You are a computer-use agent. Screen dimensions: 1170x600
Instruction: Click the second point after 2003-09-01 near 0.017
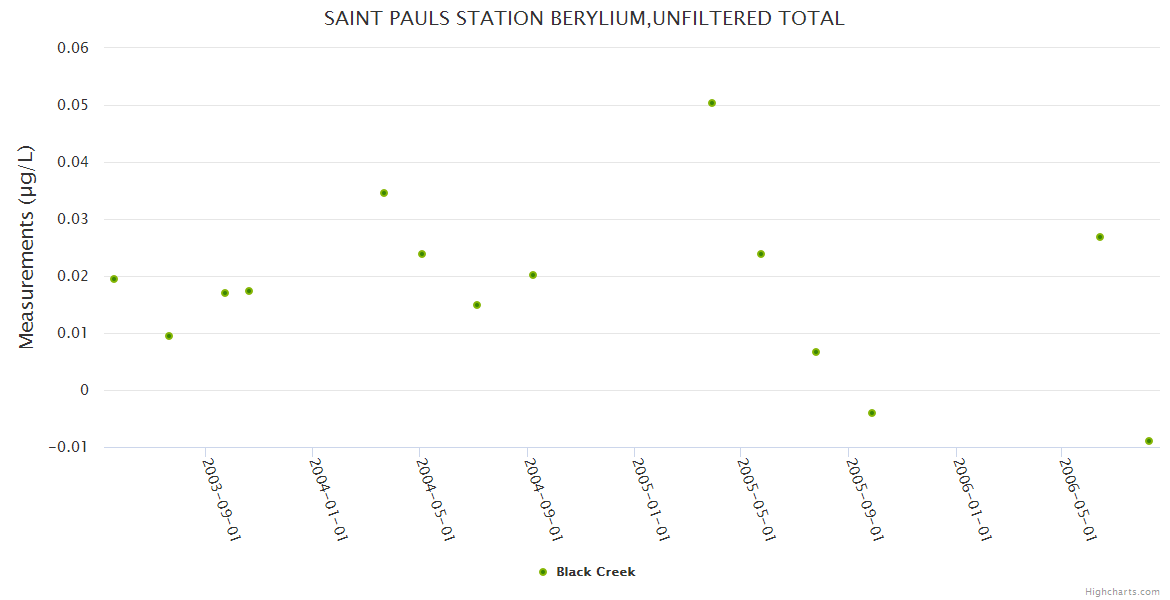(x=249, y=291)
